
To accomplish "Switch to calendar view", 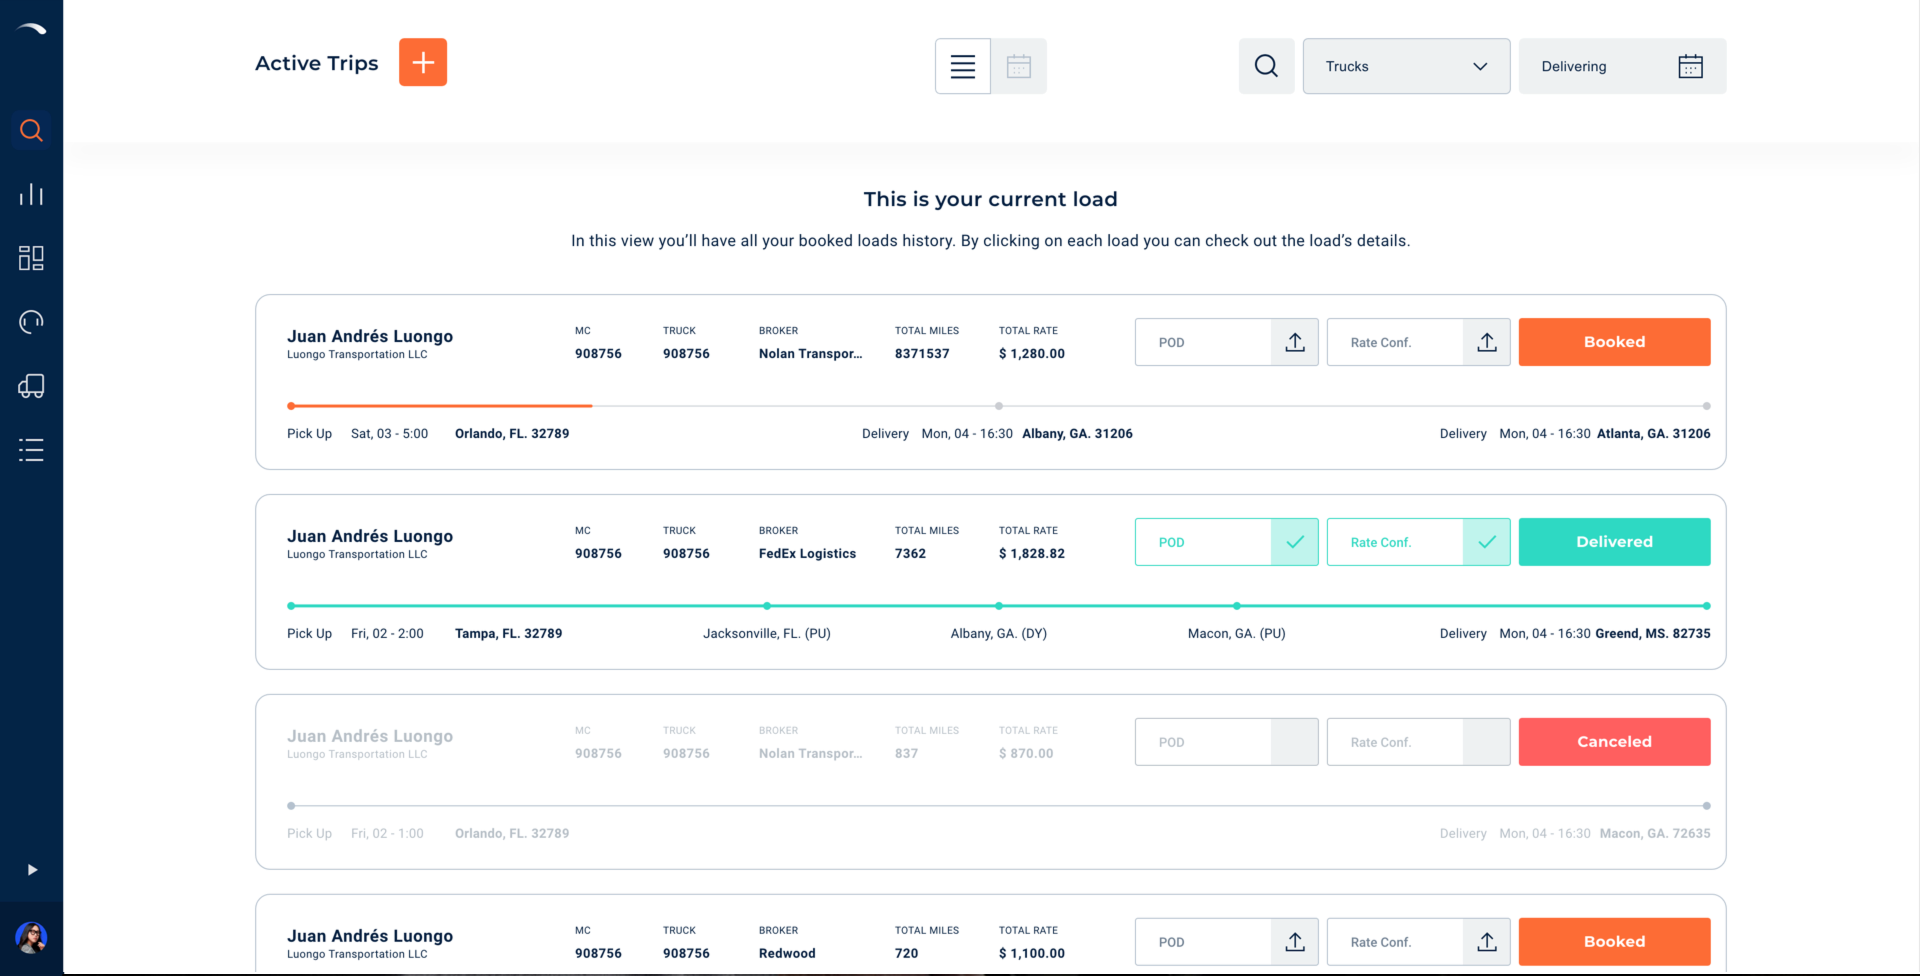I will click(x=1019, y=66).
